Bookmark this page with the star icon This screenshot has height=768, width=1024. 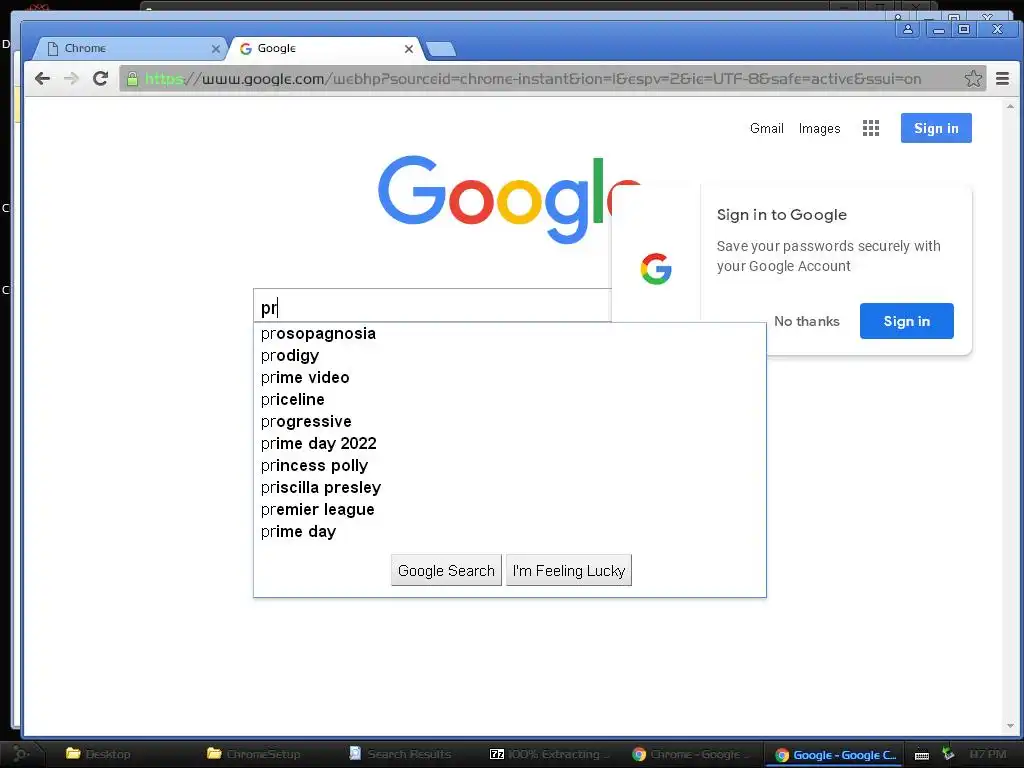tap(973, 79)
